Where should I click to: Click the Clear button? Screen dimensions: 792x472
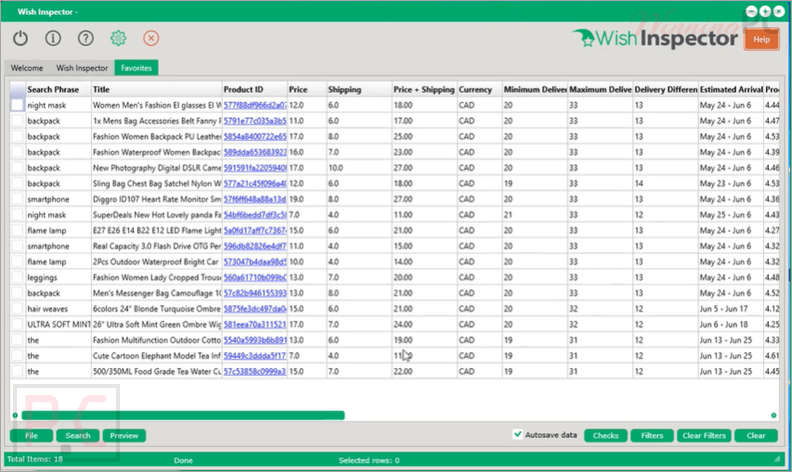pyautogui.click(x=756, y=436)
